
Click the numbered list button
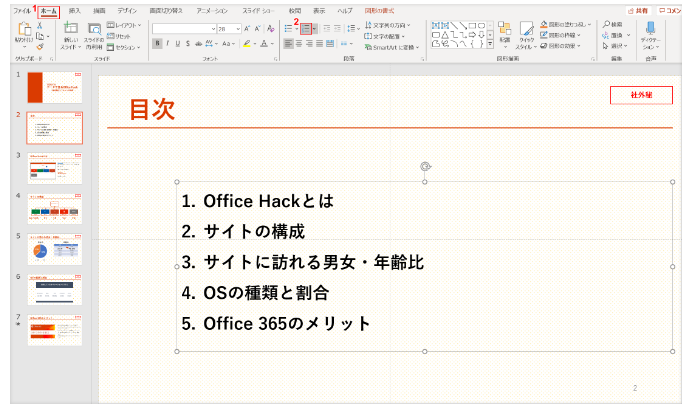click(x=307, y=29)
